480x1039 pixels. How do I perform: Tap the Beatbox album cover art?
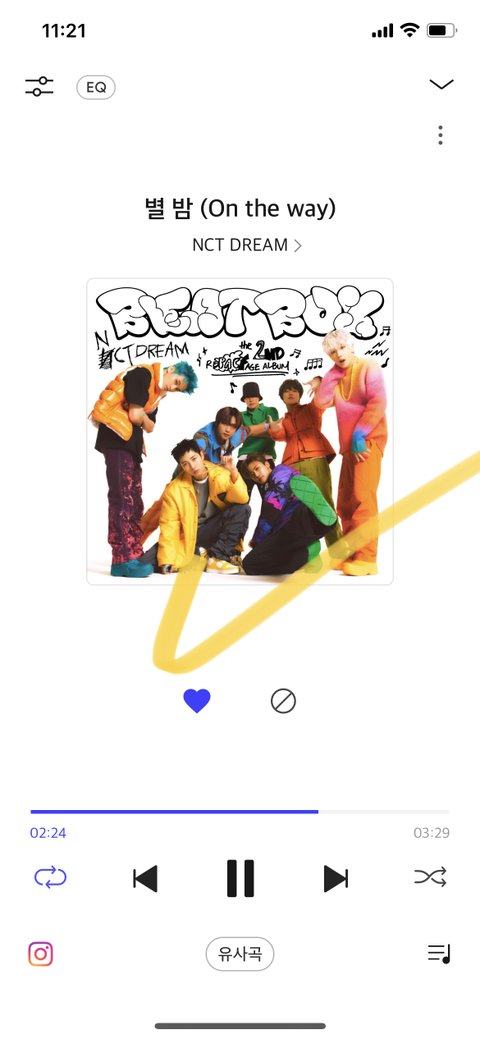240,431
